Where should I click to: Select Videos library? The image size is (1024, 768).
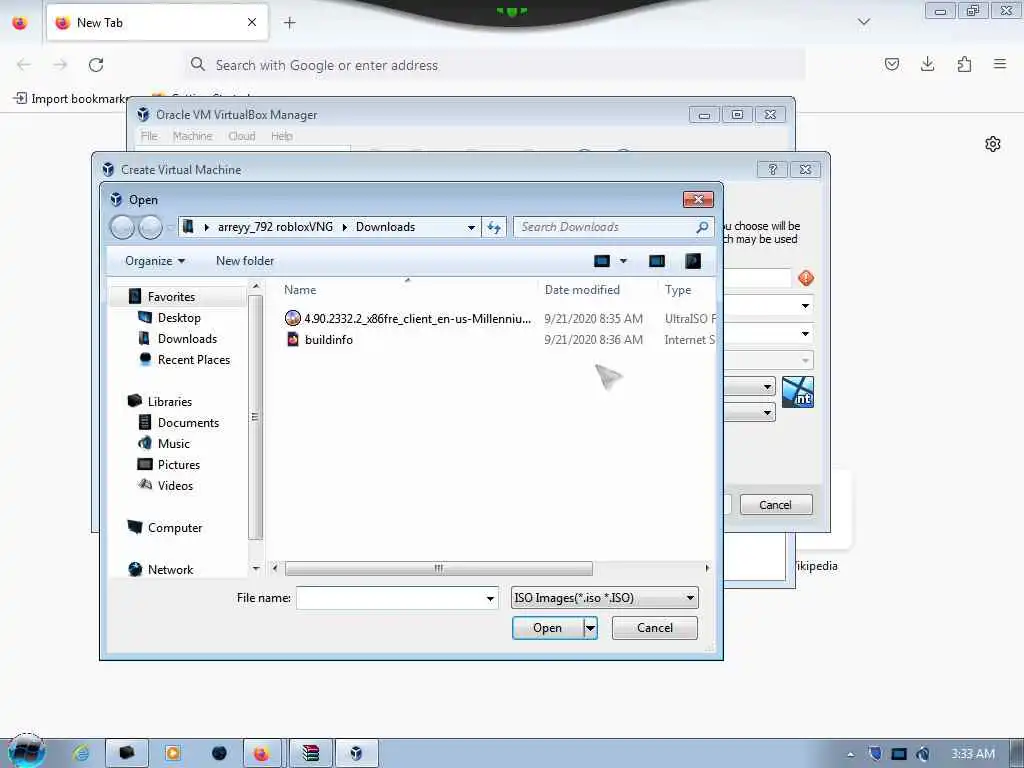[x=175, y=485]
